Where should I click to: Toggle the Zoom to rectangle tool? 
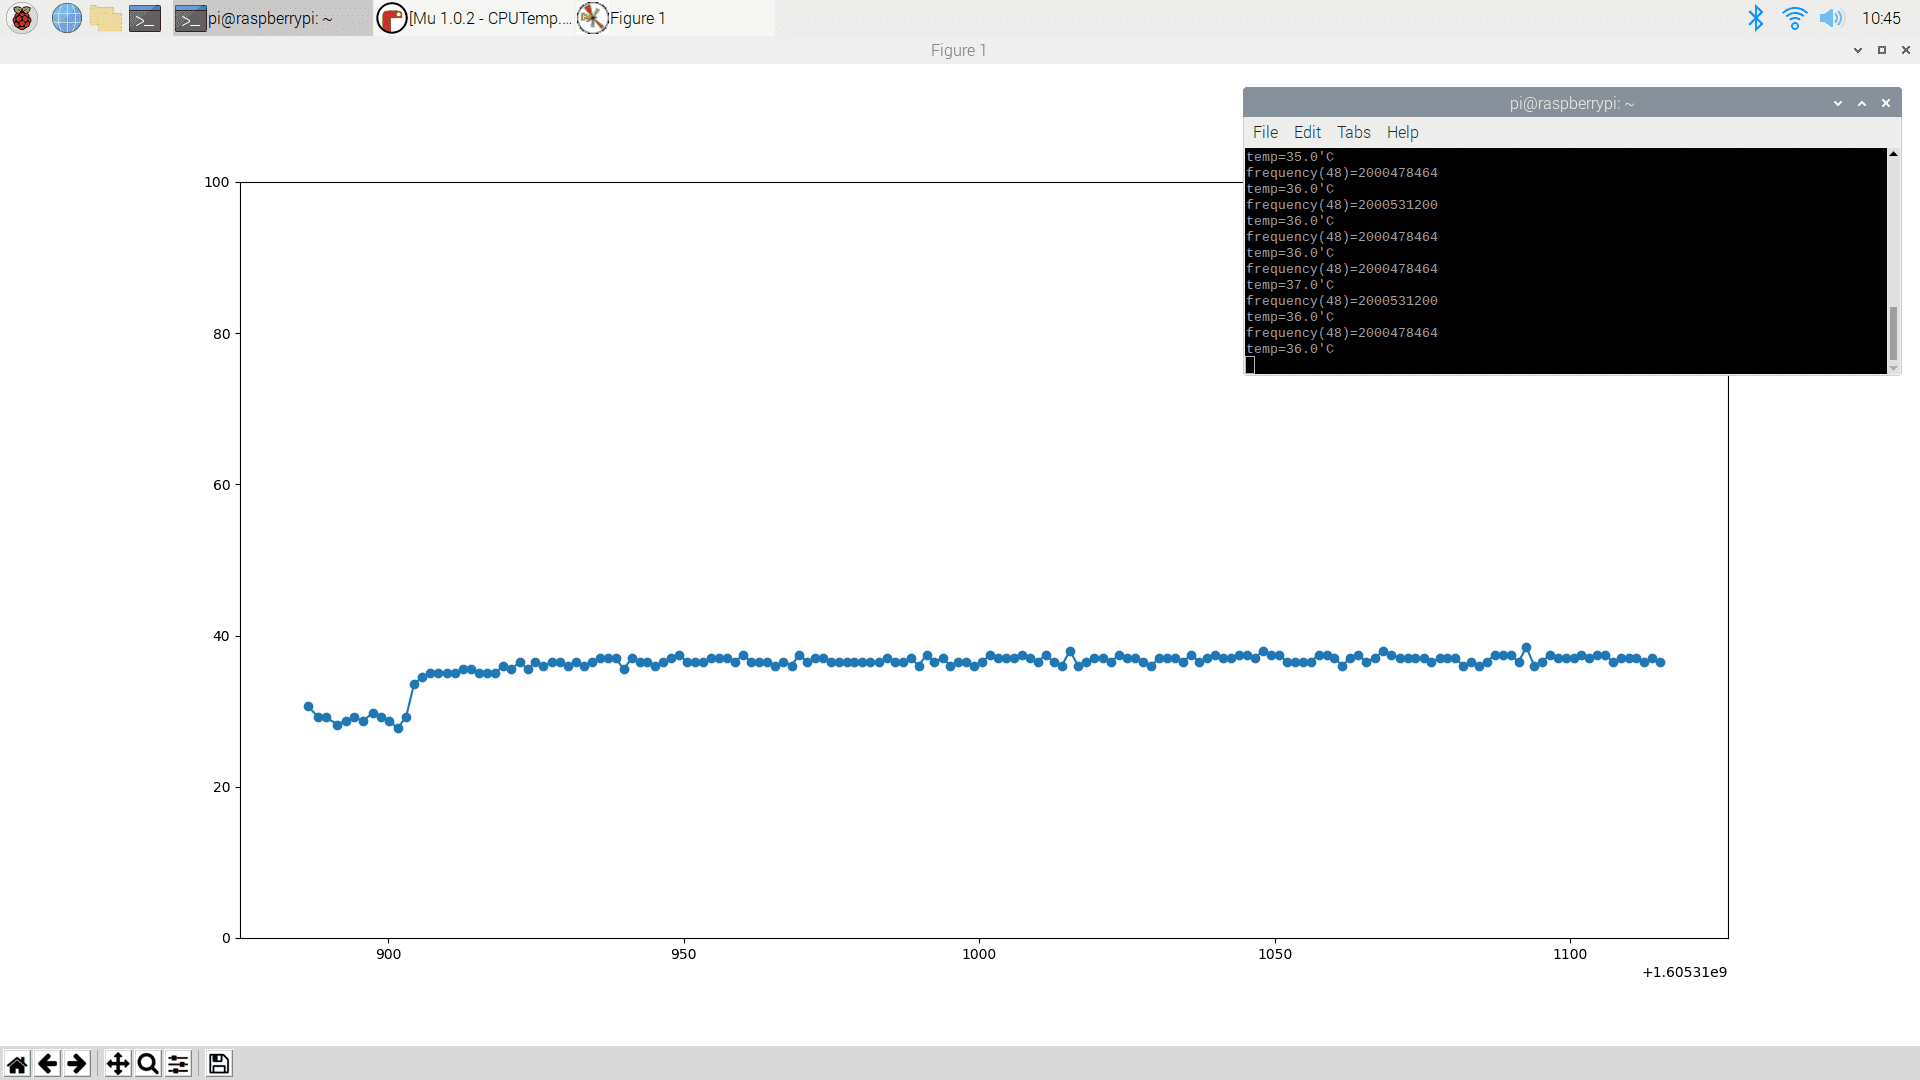[148, 1064]
